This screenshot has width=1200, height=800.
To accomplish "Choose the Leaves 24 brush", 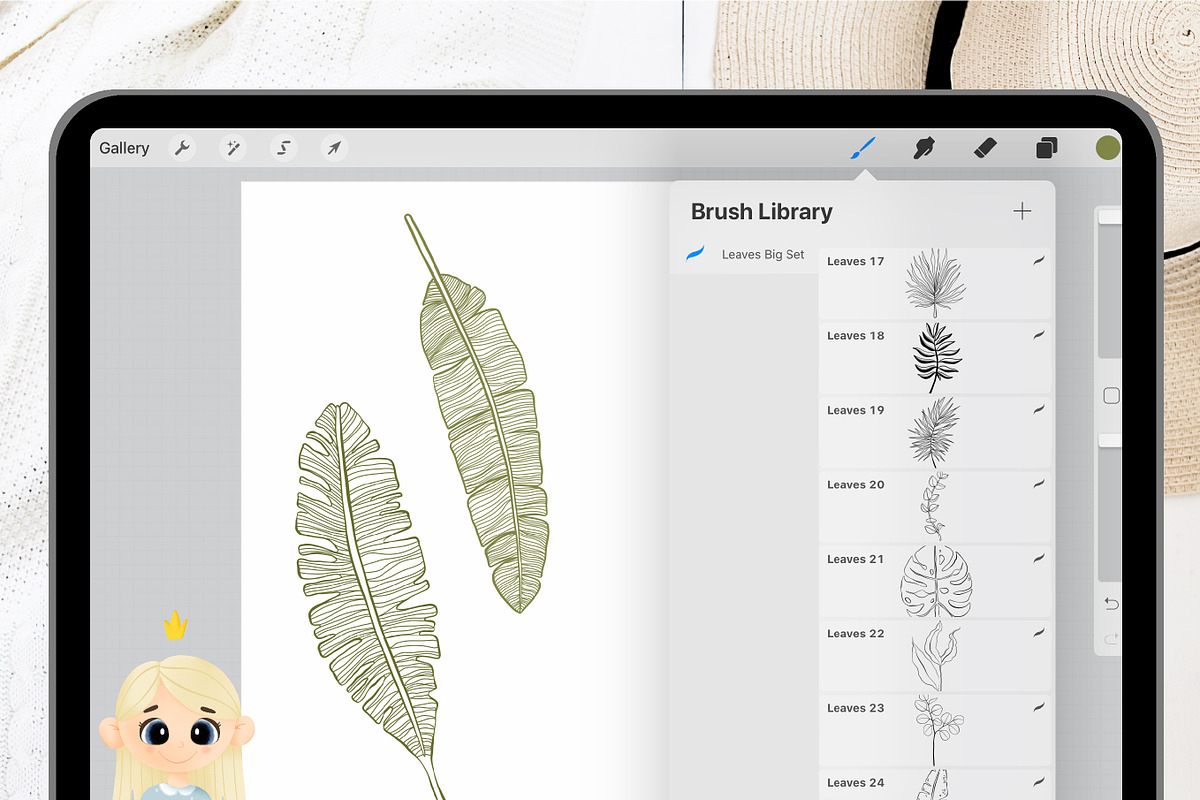I will (x=935, y=785).
